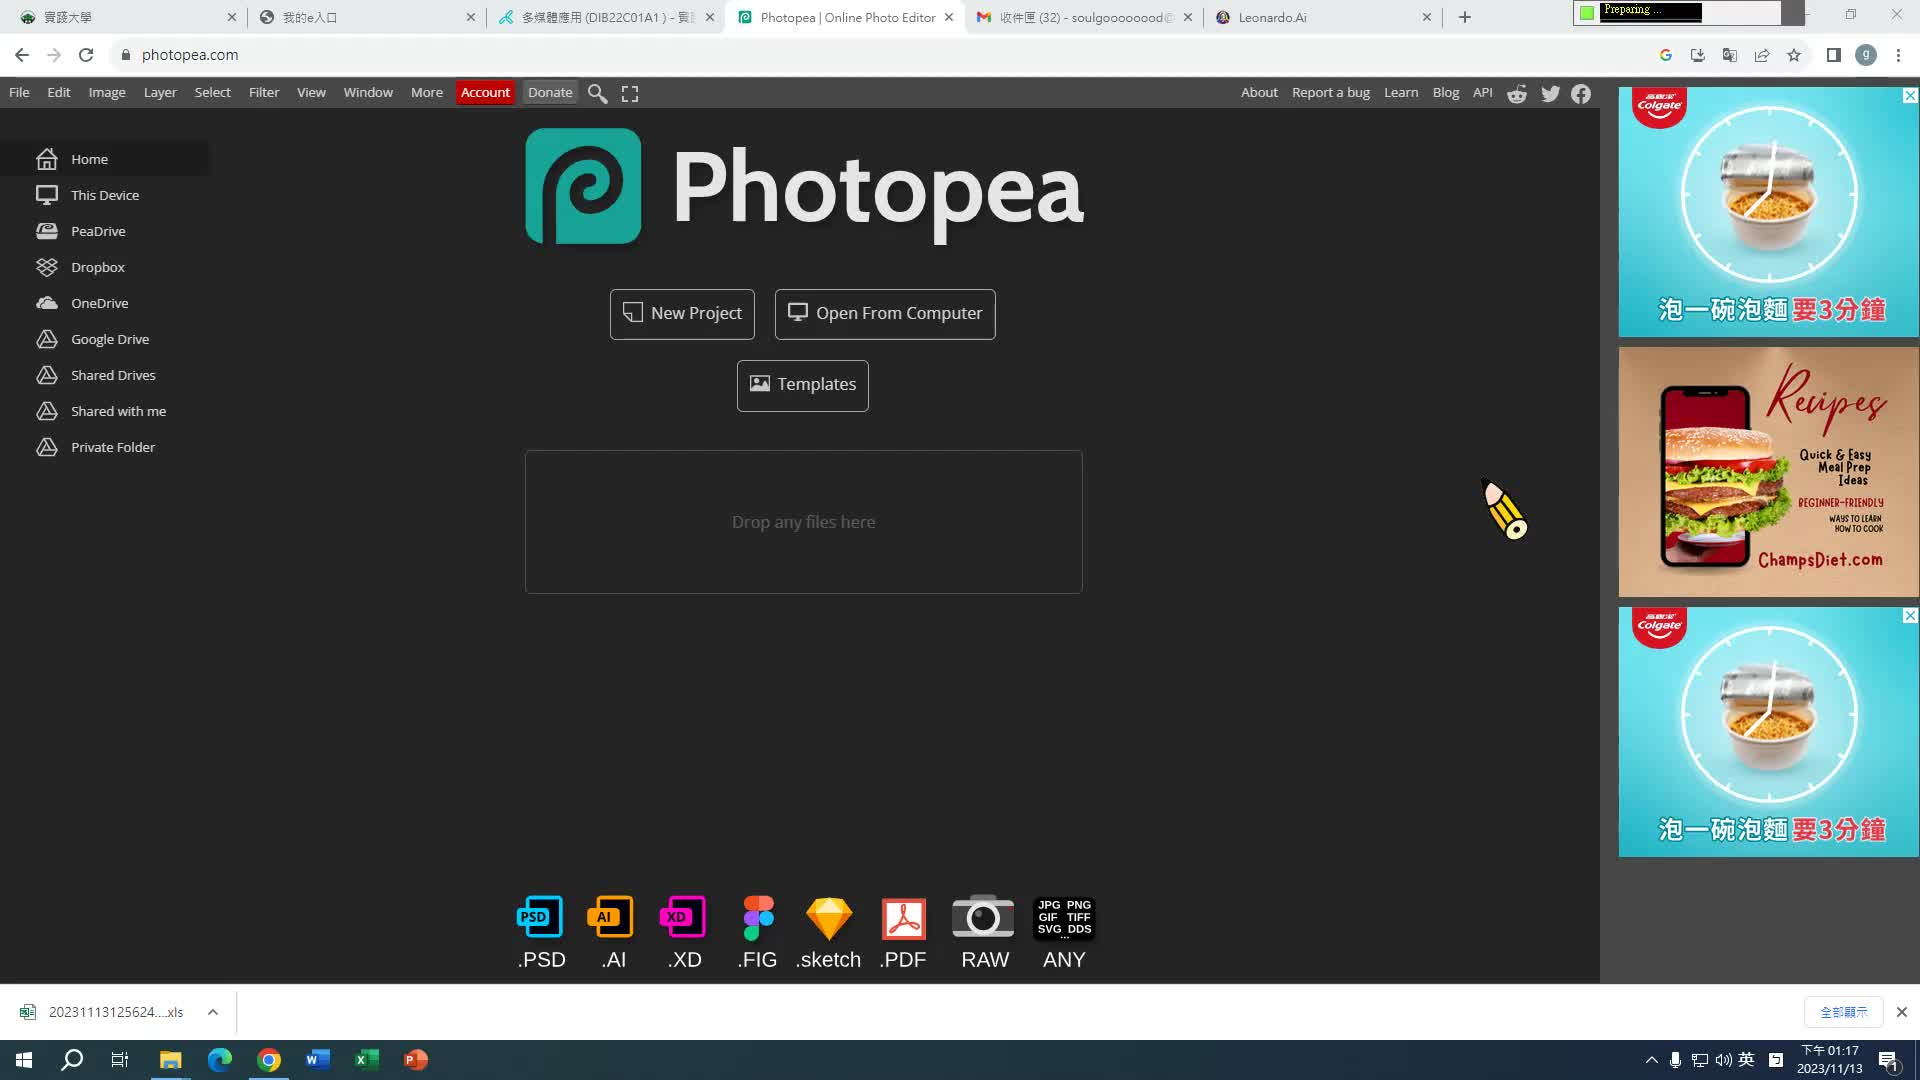Browse Templates button
This screenshot has width=1920, height=1080.
803,385
